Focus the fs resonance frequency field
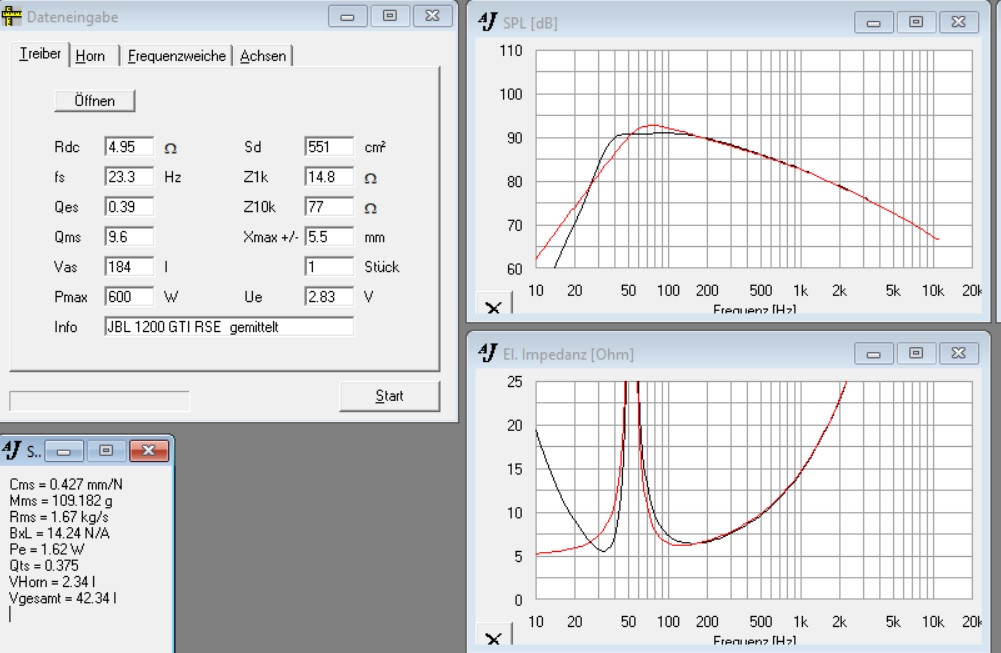1001x653 pixels. click(128, 177)
